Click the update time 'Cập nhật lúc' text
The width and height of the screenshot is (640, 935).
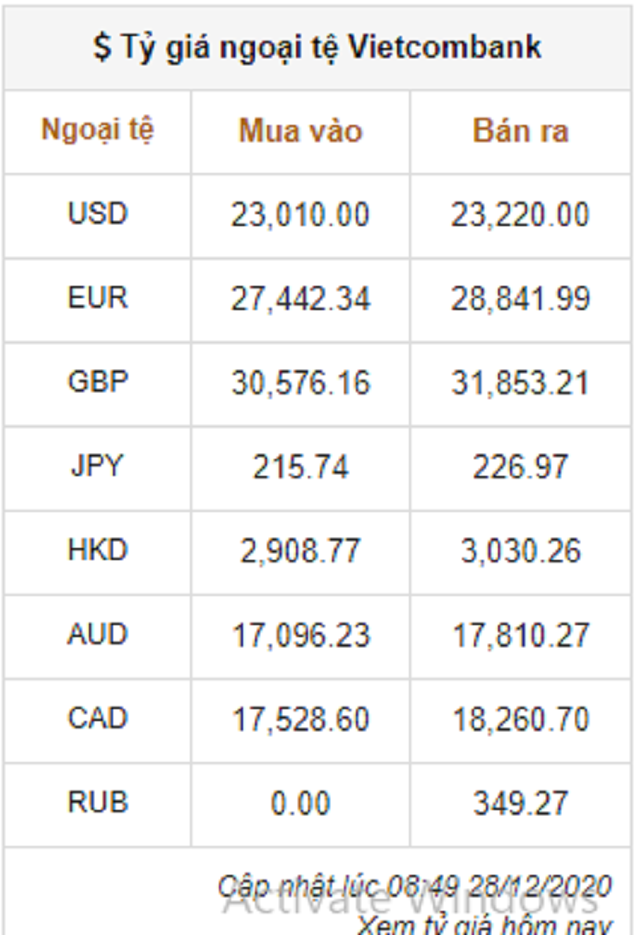[x=415, y=886]
